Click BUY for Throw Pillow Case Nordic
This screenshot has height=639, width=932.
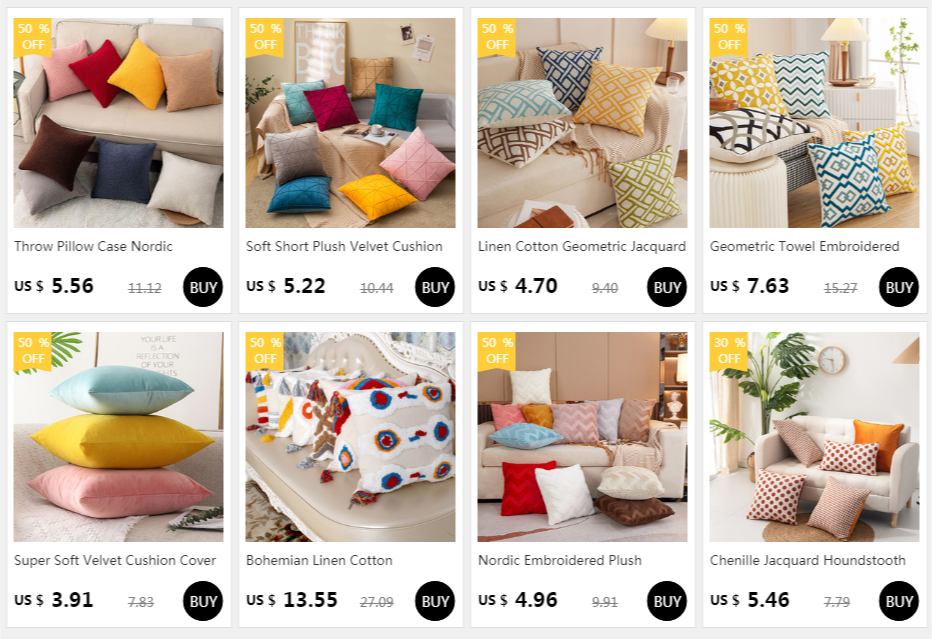[x=203, y=287]
